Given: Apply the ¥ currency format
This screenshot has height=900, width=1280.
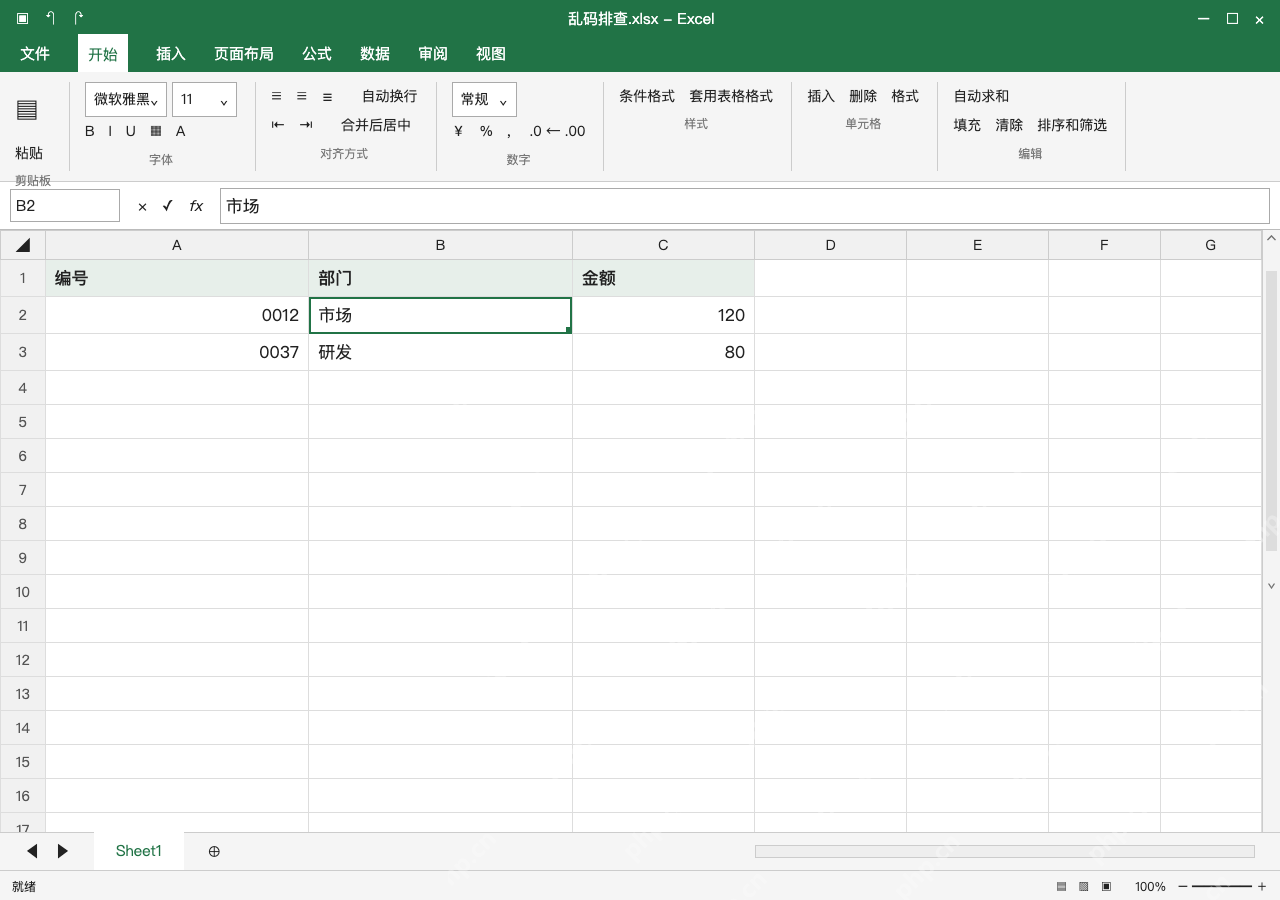Looking at the screenshot, I should (459, 131).
